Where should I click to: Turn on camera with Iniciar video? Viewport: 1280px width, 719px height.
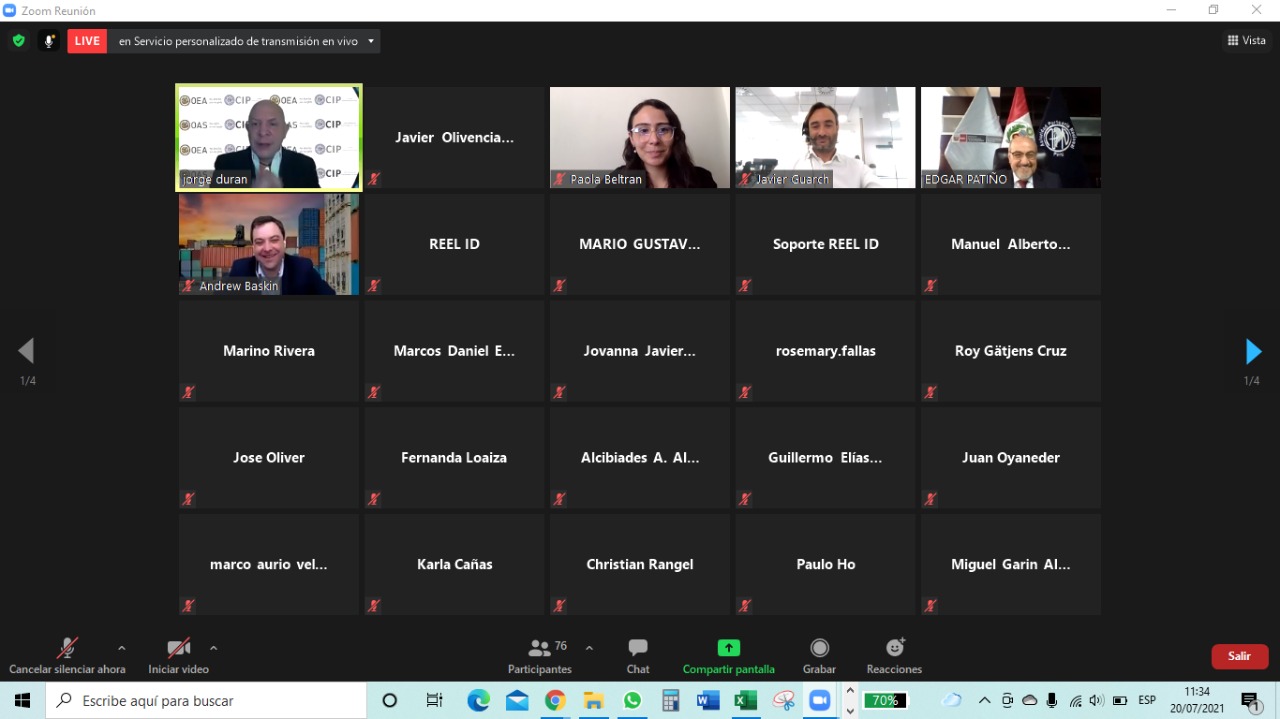pos(178,656)
